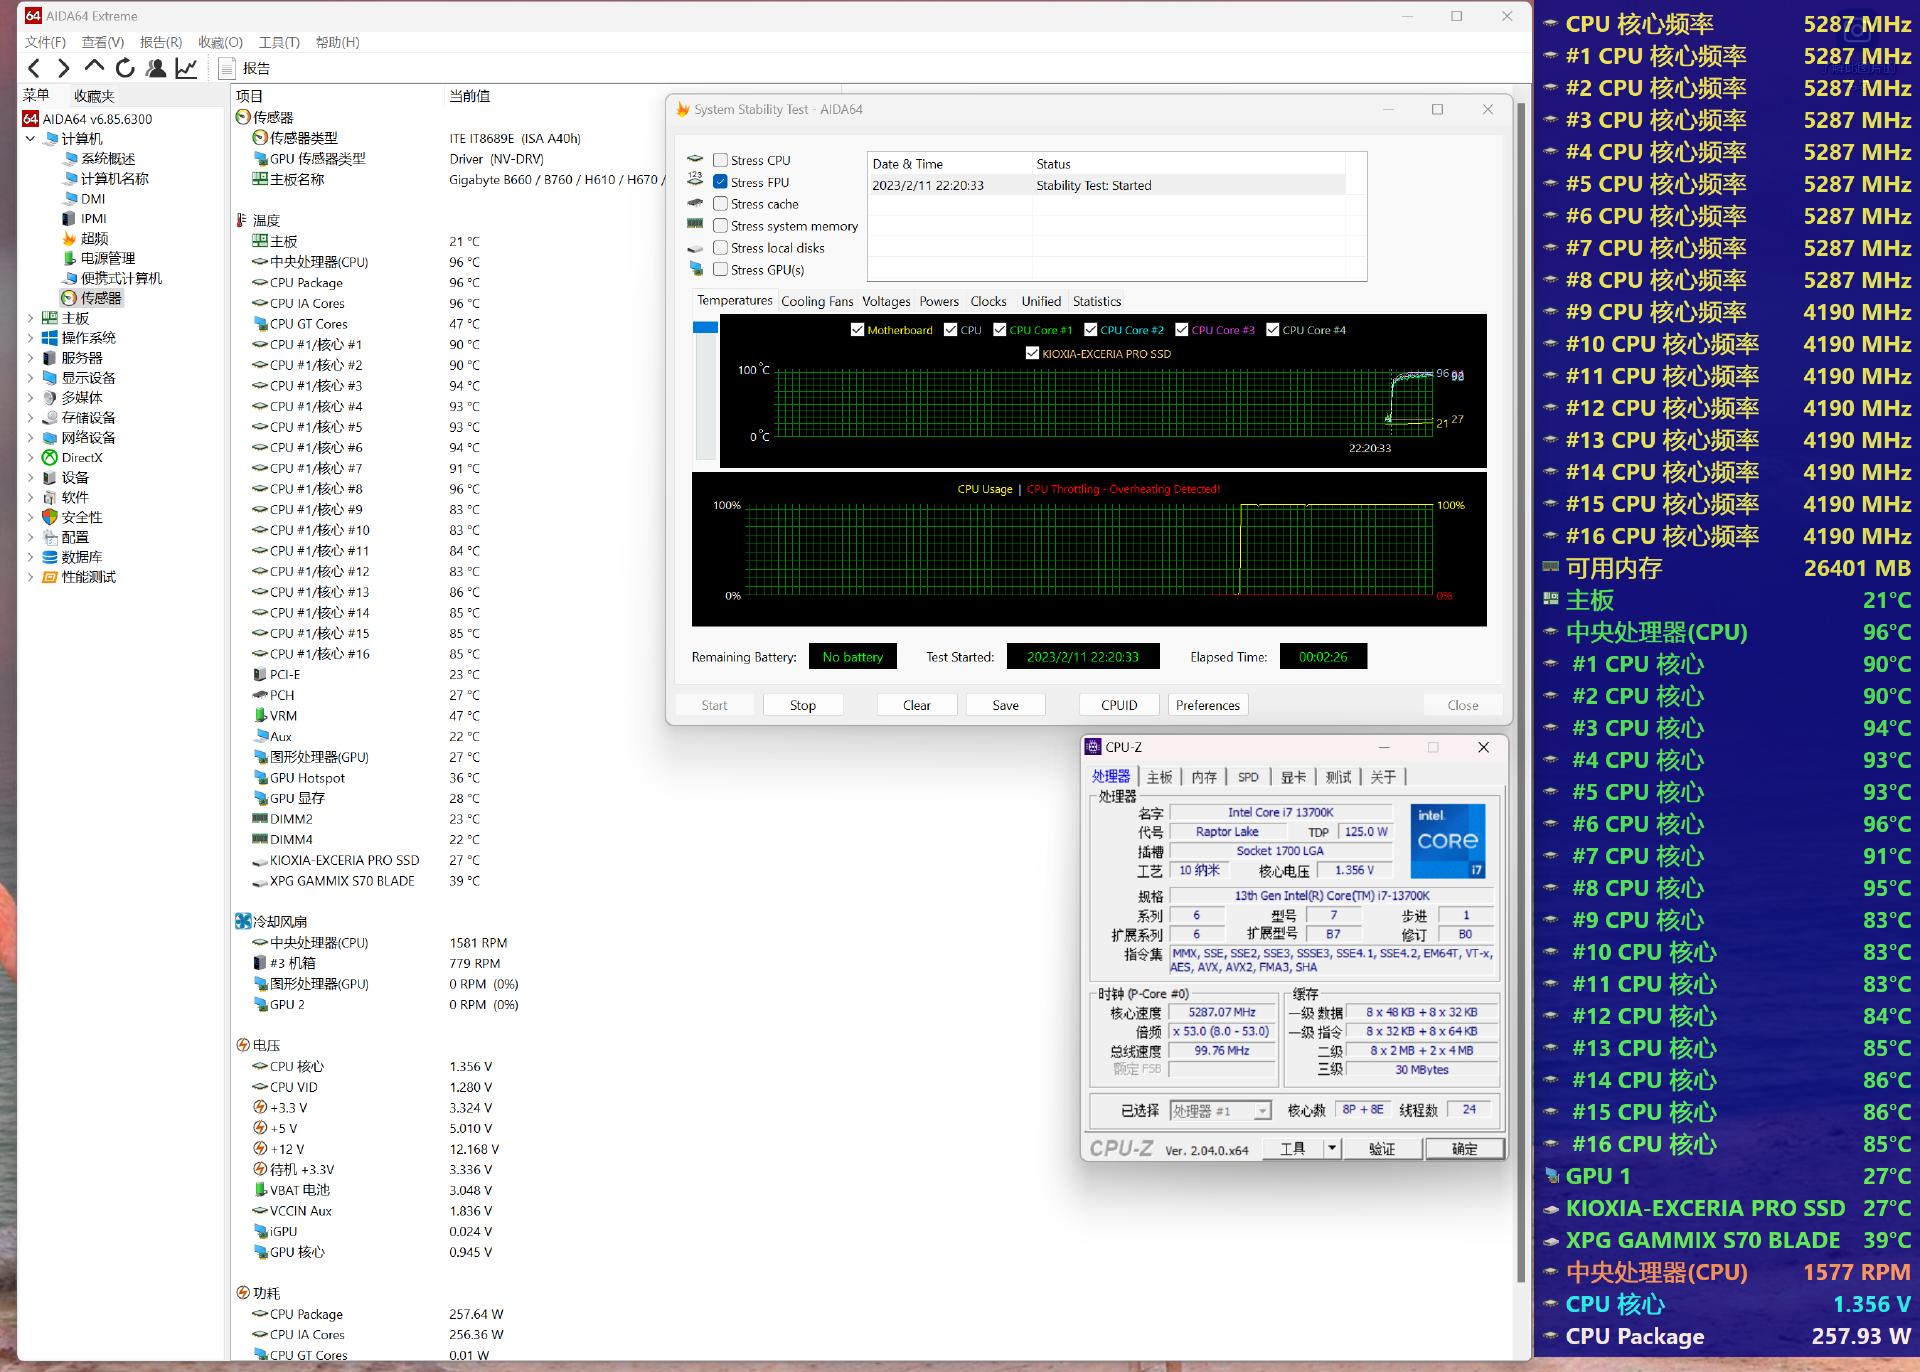Uncheck the Motherboard temperature checkbox

point(857,329)
